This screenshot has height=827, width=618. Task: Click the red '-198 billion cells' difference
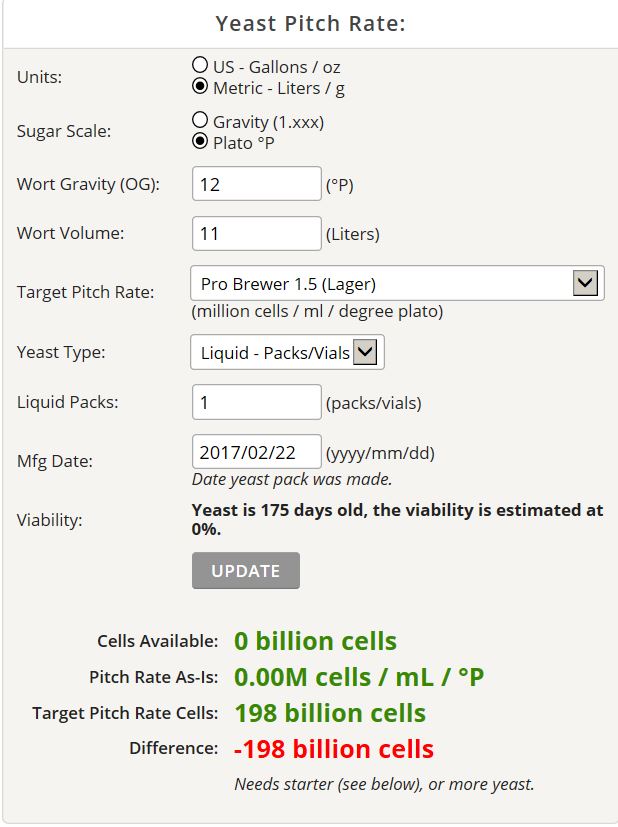pos(334,748)
